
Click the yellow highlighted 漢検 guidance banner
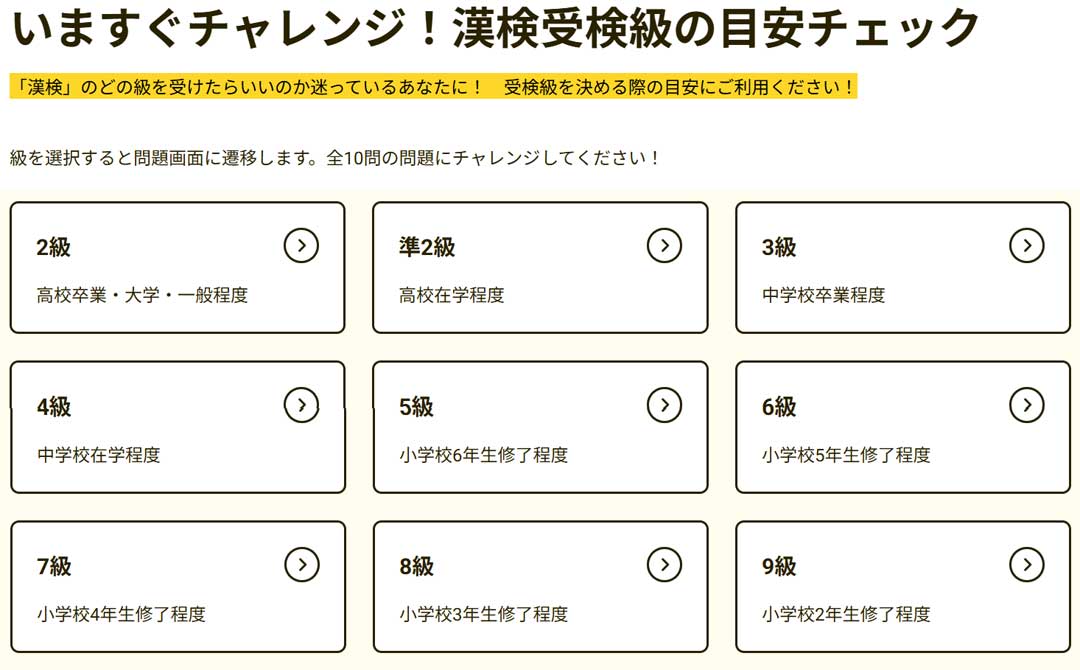433,87
